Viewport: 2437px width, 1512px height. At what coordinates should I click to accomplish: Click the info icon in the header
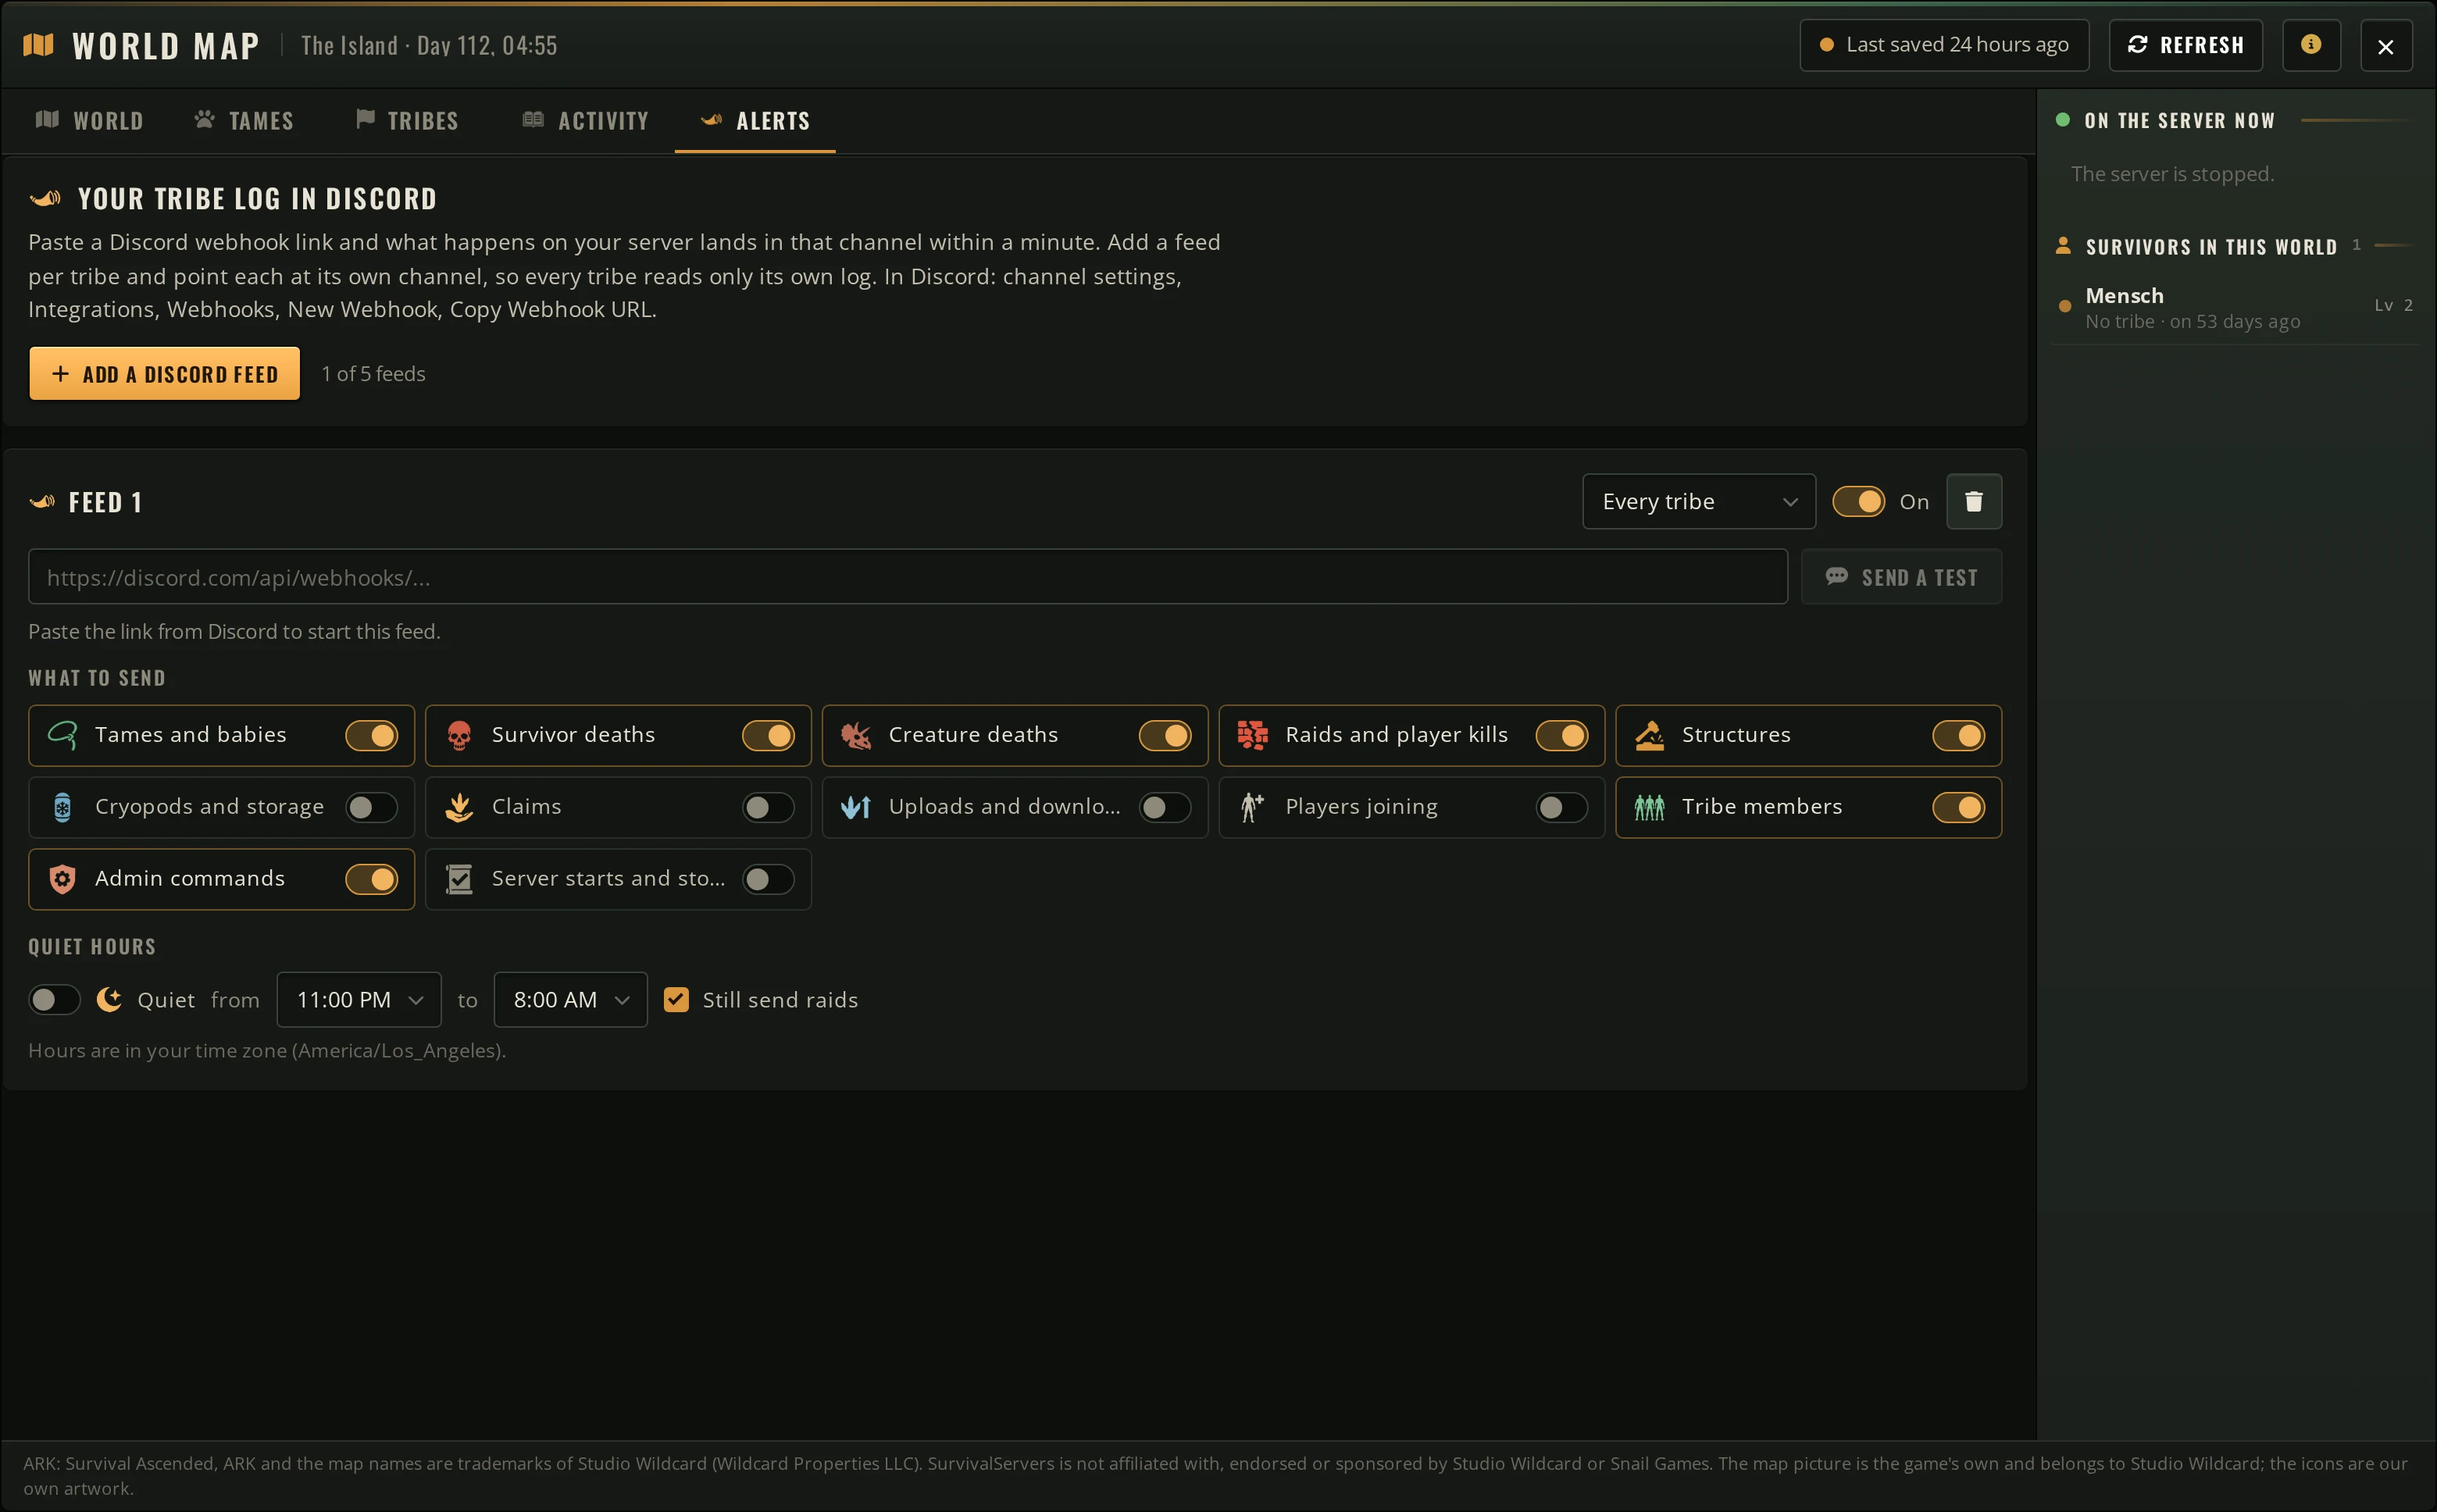(2310, 45)
